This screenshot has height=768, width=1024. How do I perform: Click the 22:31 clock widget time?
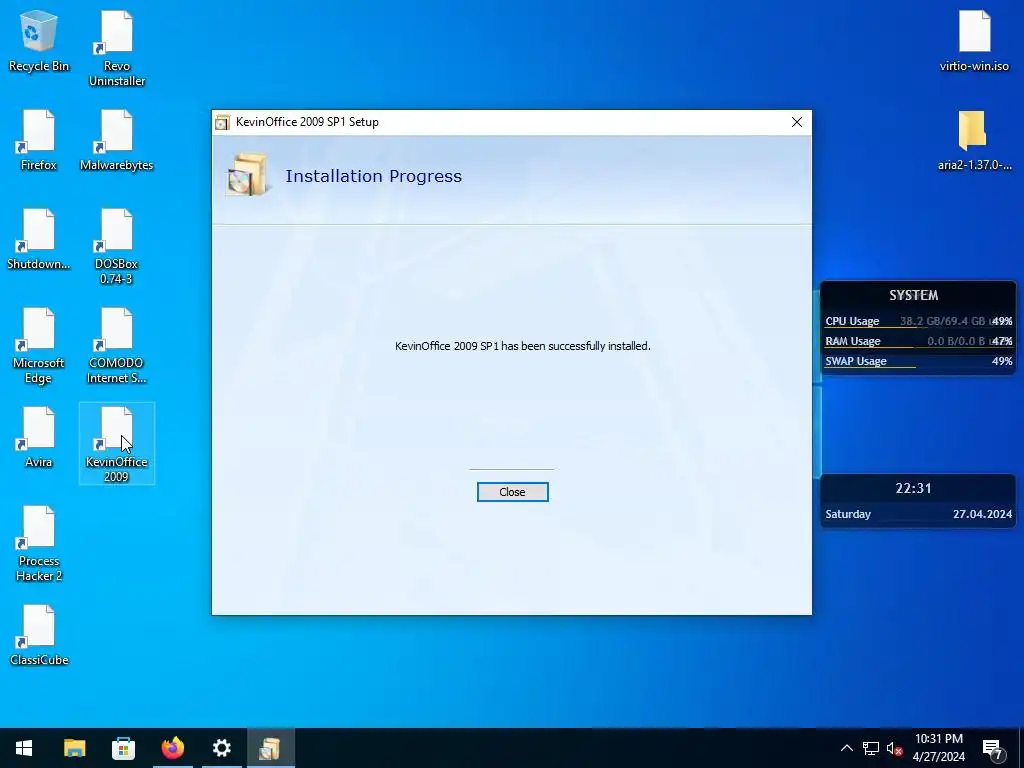coord(913,488)
